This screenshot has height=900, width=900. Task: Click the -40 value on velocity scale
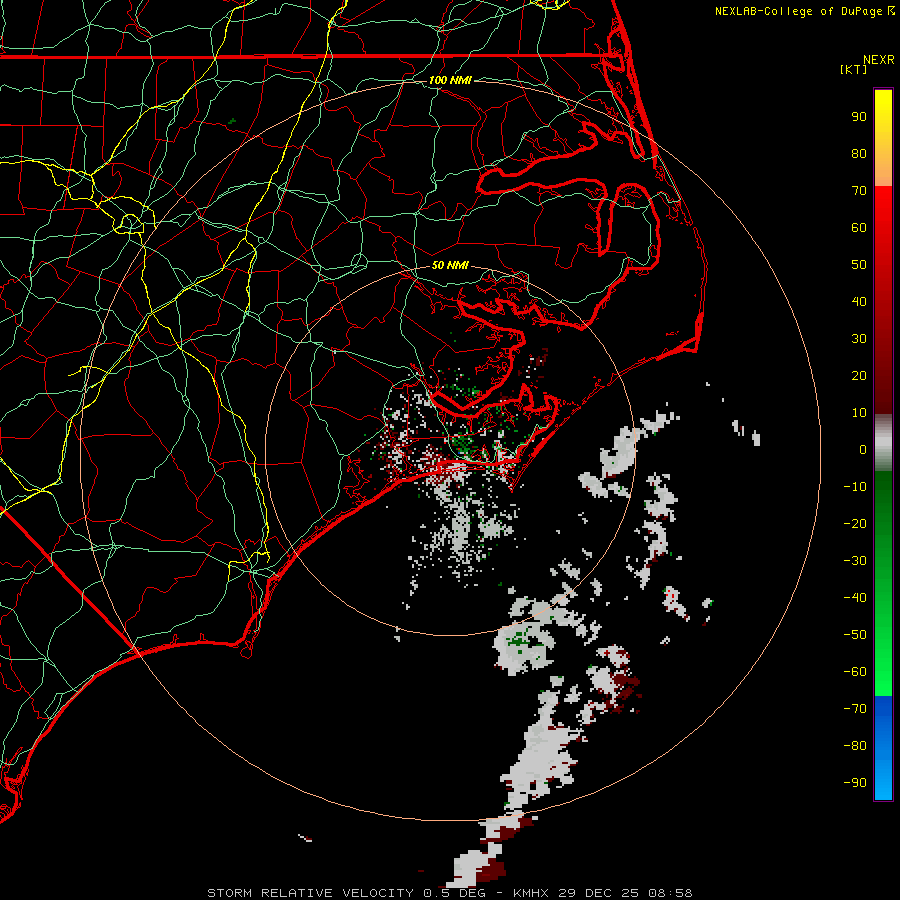pyautogui.click(x=855, y=598)
